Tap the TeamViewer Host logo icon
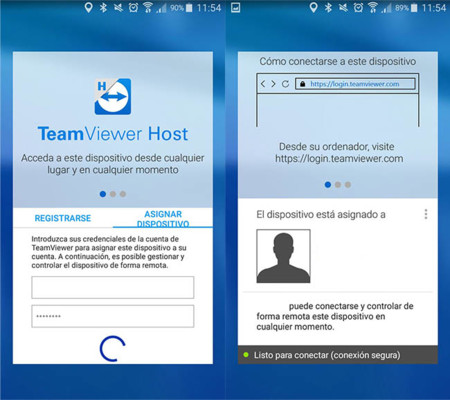The image size is (450, 400). (x=113, y=96)
